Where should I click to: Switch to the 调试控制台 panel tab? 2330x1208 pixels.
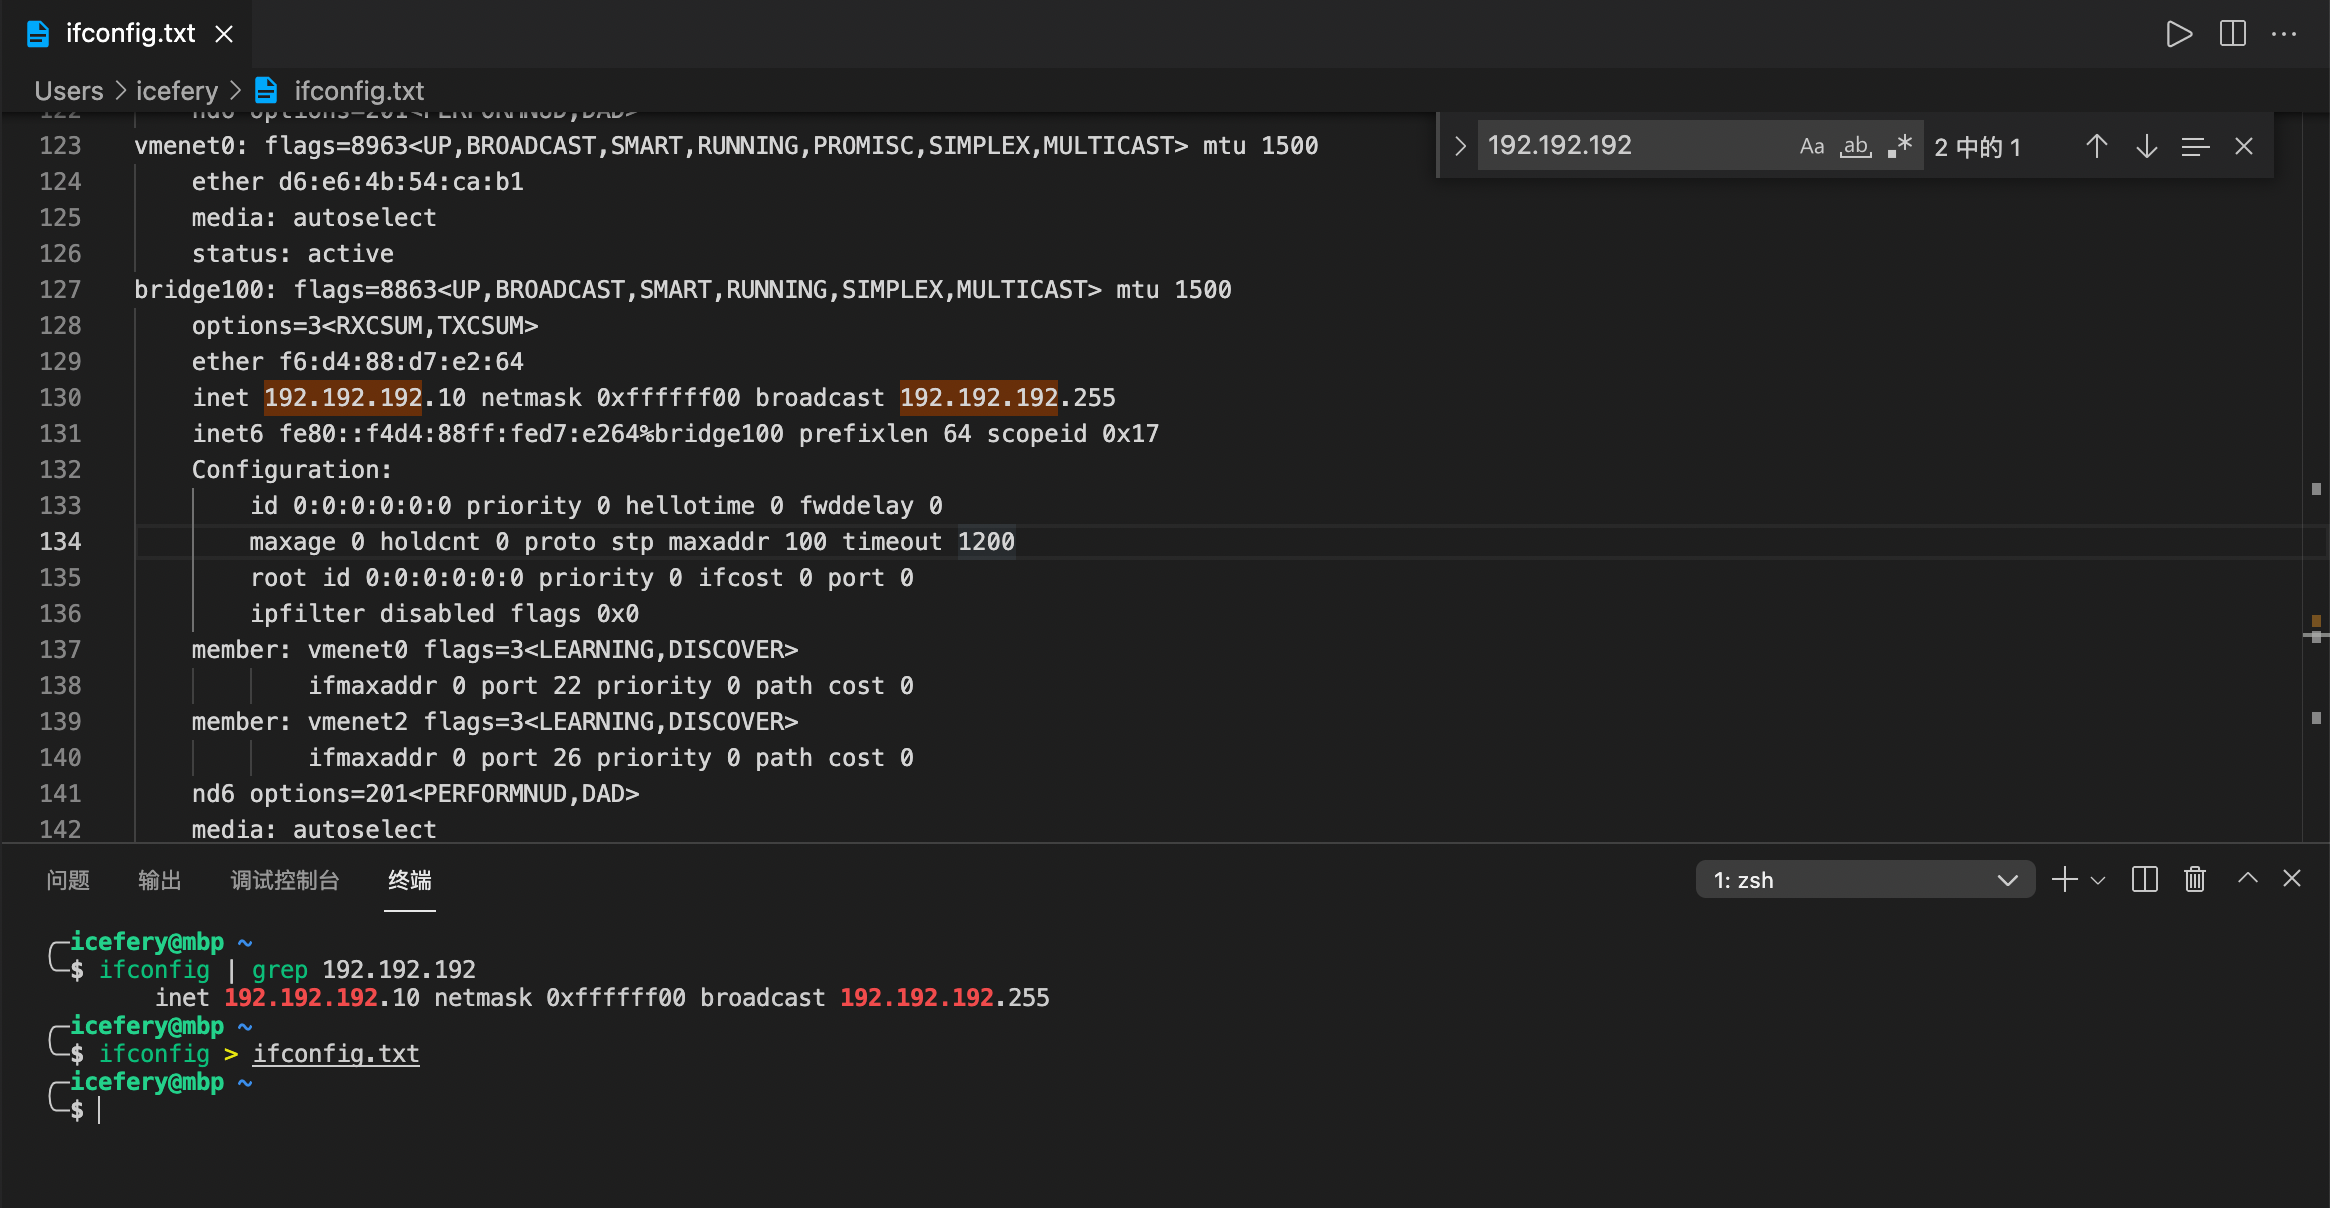(285, 880)
